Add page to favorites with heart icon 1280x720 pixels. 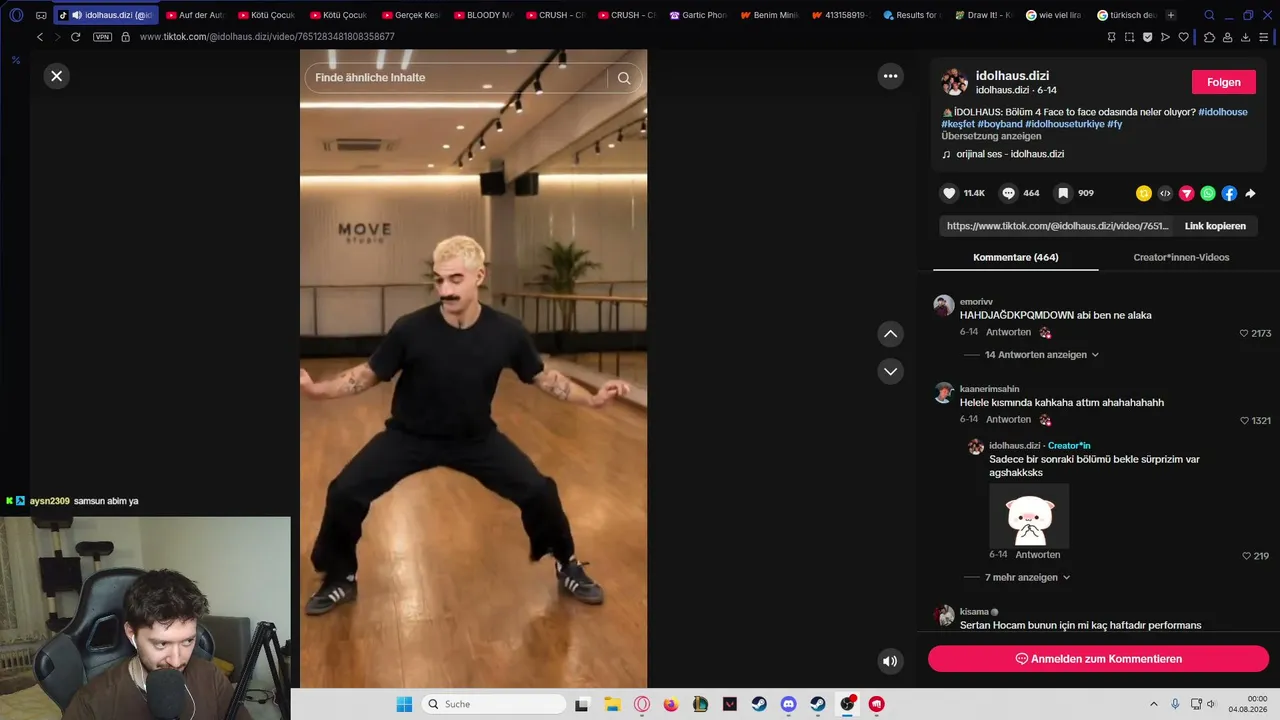pos(1184,37)
